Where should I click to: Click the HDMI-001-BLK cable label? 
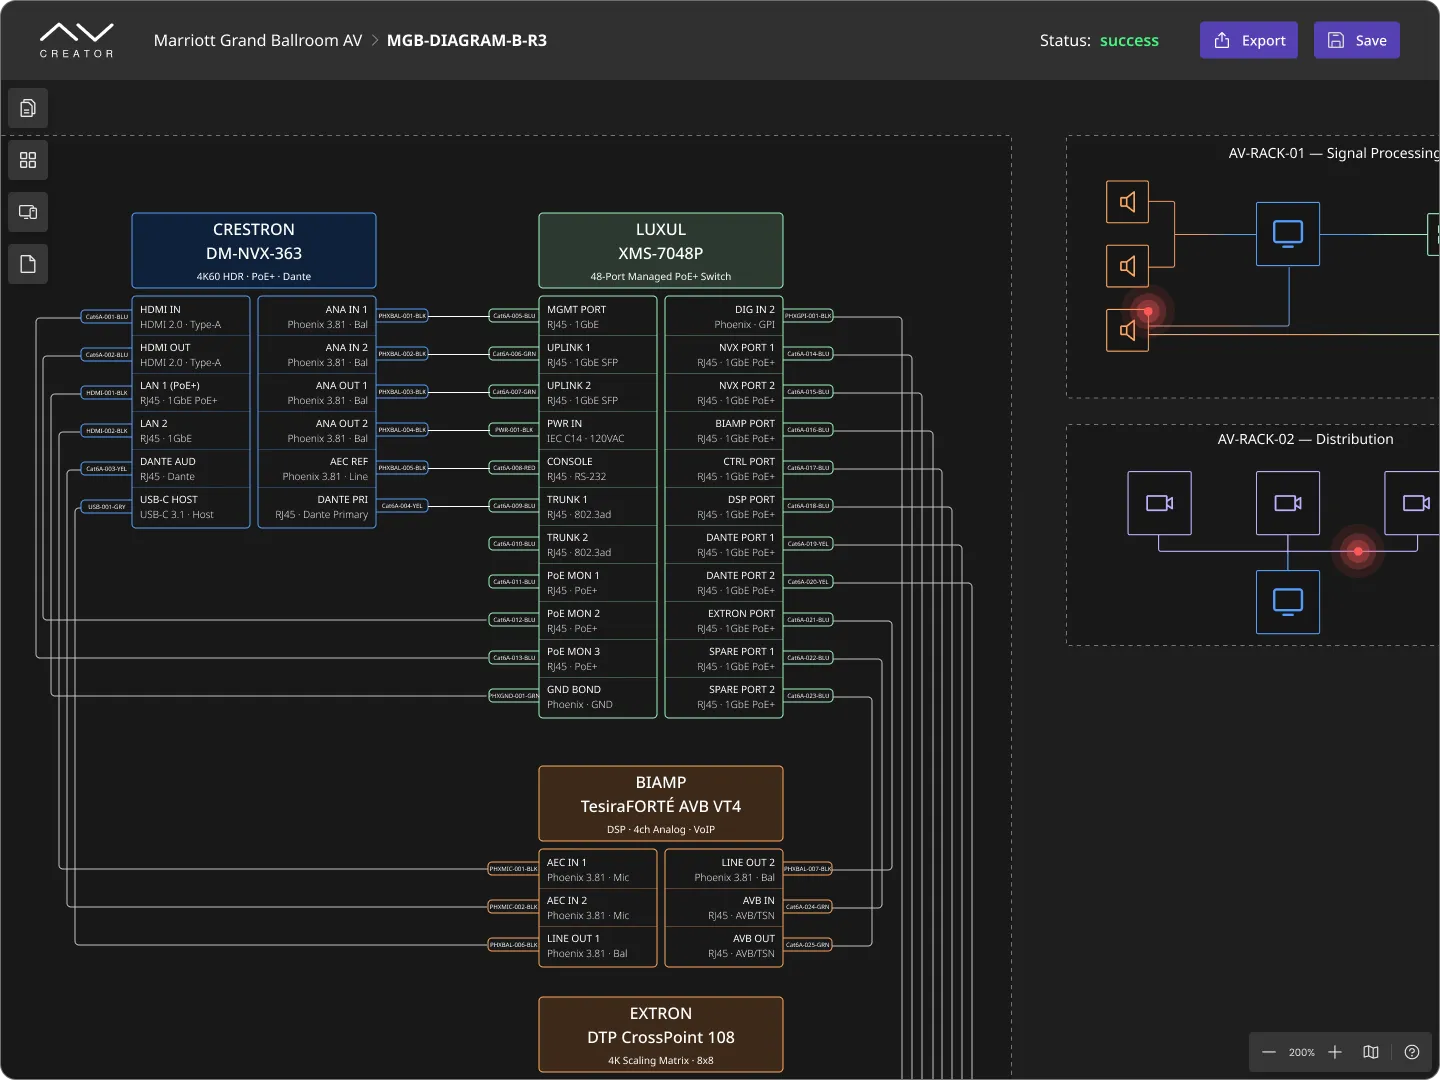click(x=107, y=393)
